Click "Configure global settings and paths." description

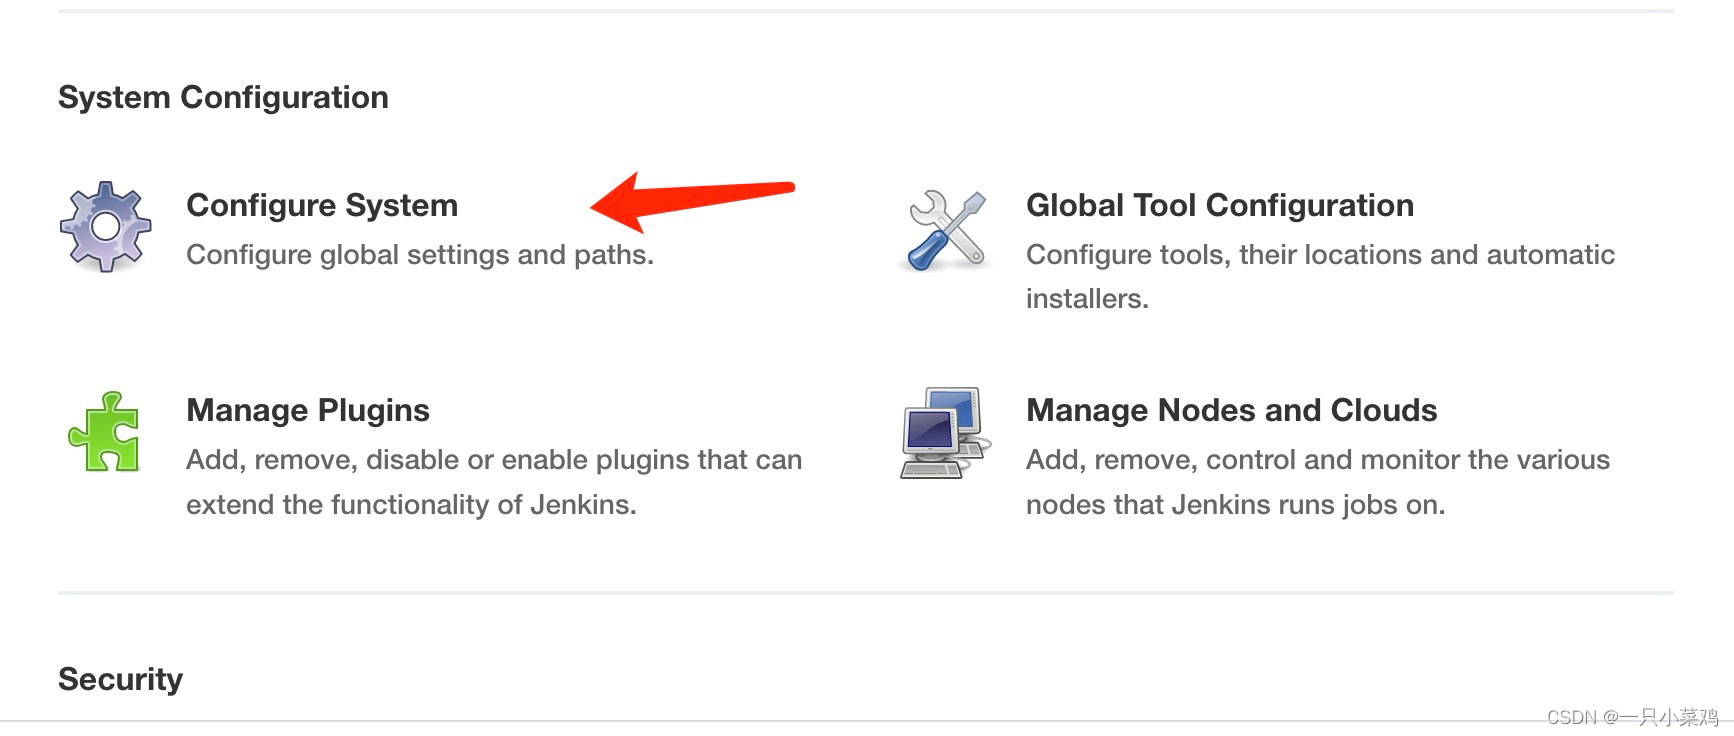[420, 255]
